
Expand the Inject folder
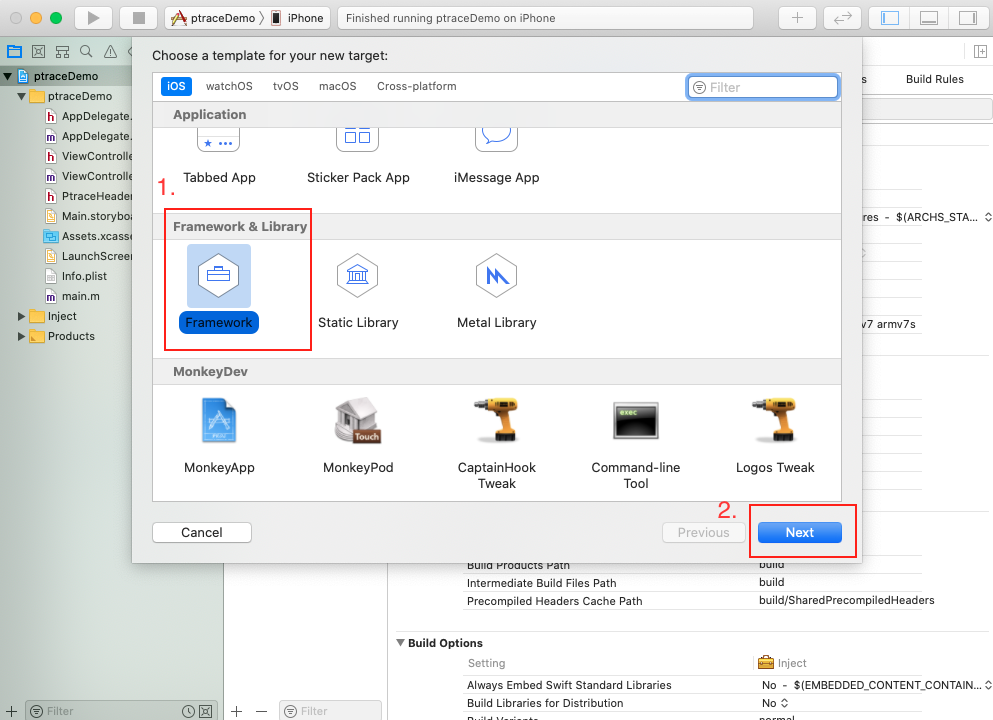click(22, 316)
